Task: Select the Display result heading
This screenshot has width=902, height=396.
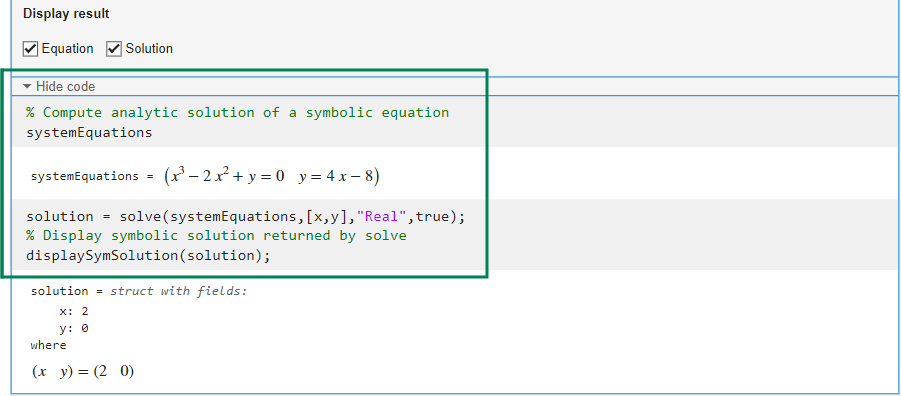Action: pyautogui.click(x=66, y=14)
